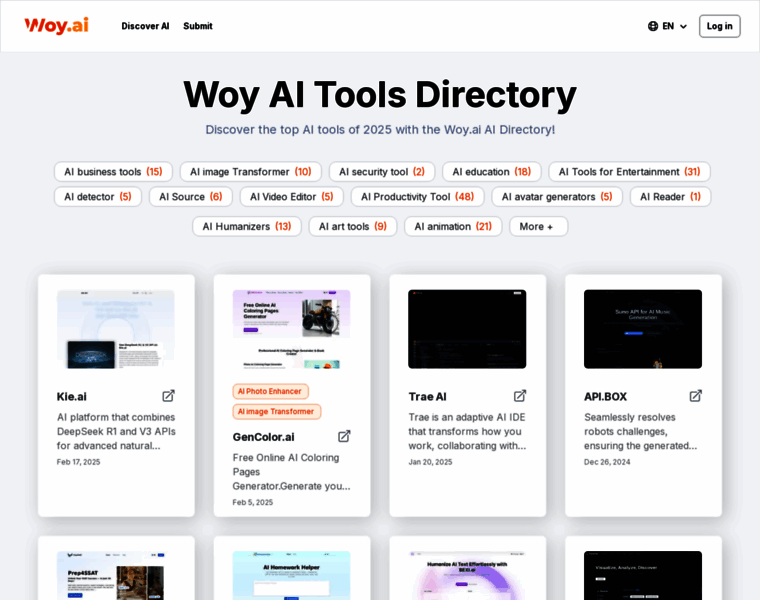This screenshot has height=600, width=760.
Task: Select AI Video Editor category
Action: pyautogui.click(x=292, y=197)
